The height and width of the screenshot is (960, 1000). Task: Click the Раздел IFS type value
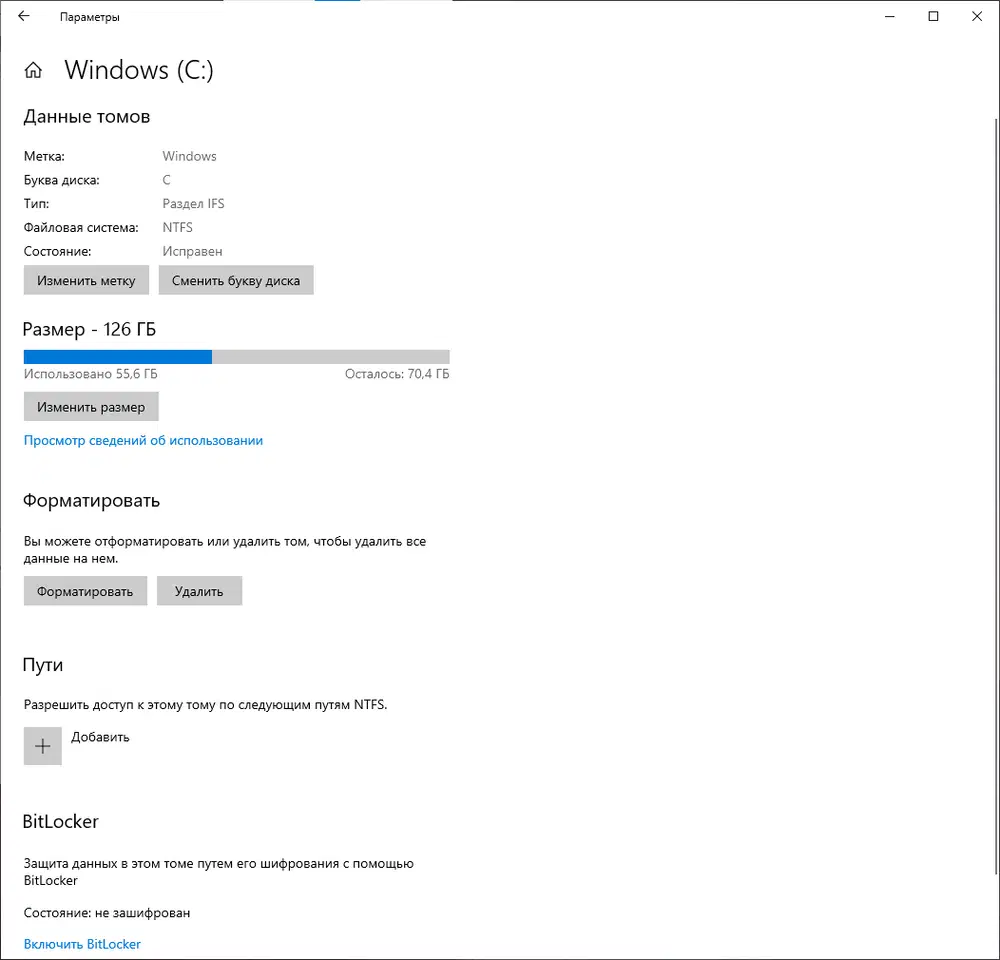pyautogui.click(x=193, y=203)
